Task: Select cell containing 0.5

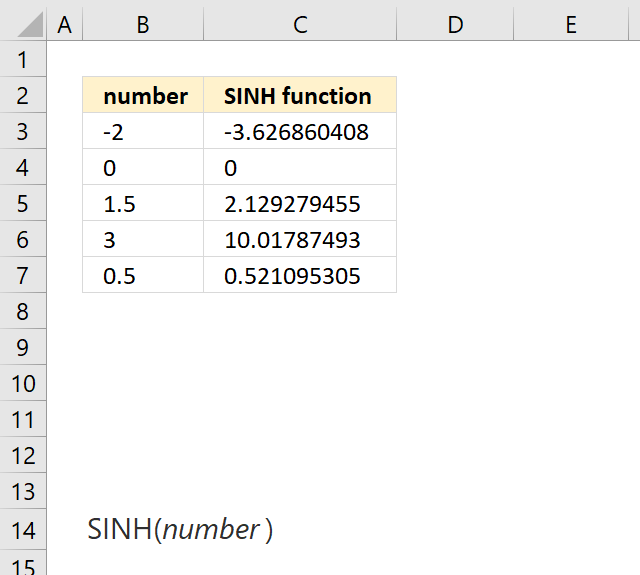Action: pyautogui.click(x=143, y=275)
